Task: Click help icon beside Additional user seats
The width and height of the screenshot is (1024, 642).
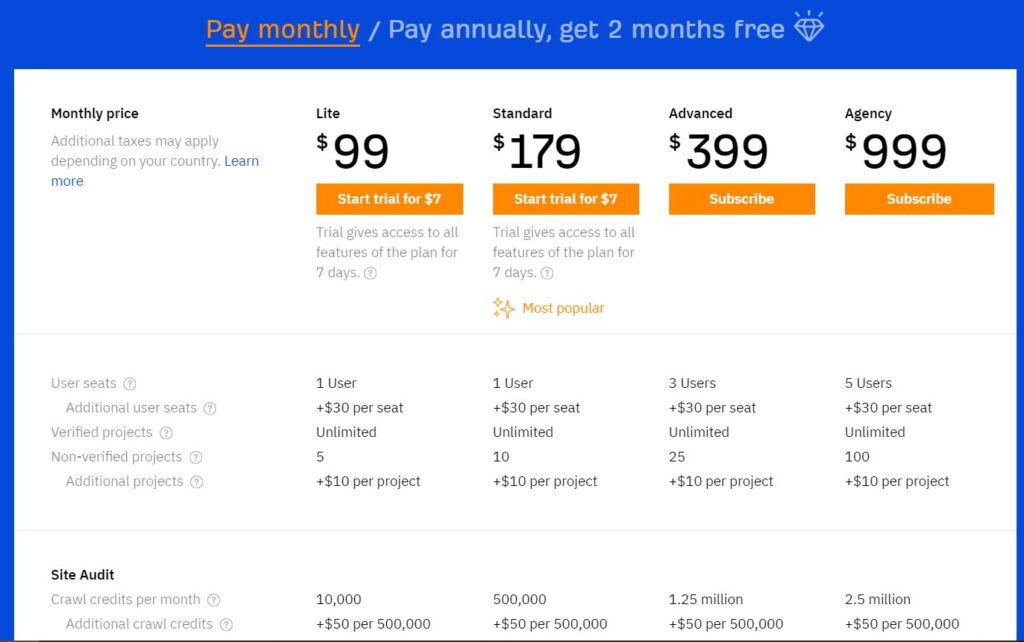Action: click(x=210, y=408)
